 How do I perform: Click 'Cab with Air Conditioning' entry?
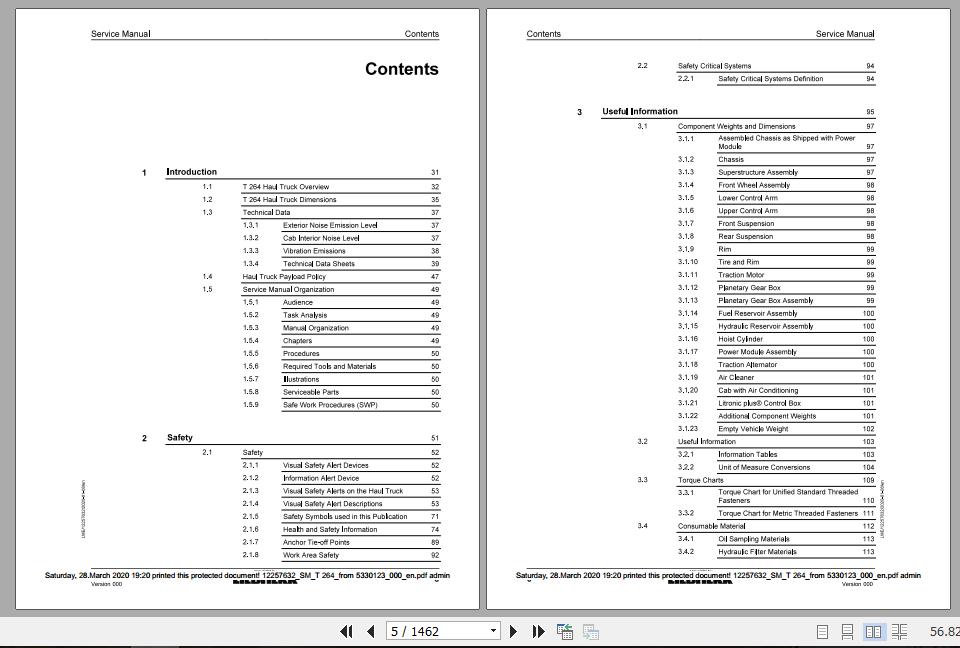point(759,391)
